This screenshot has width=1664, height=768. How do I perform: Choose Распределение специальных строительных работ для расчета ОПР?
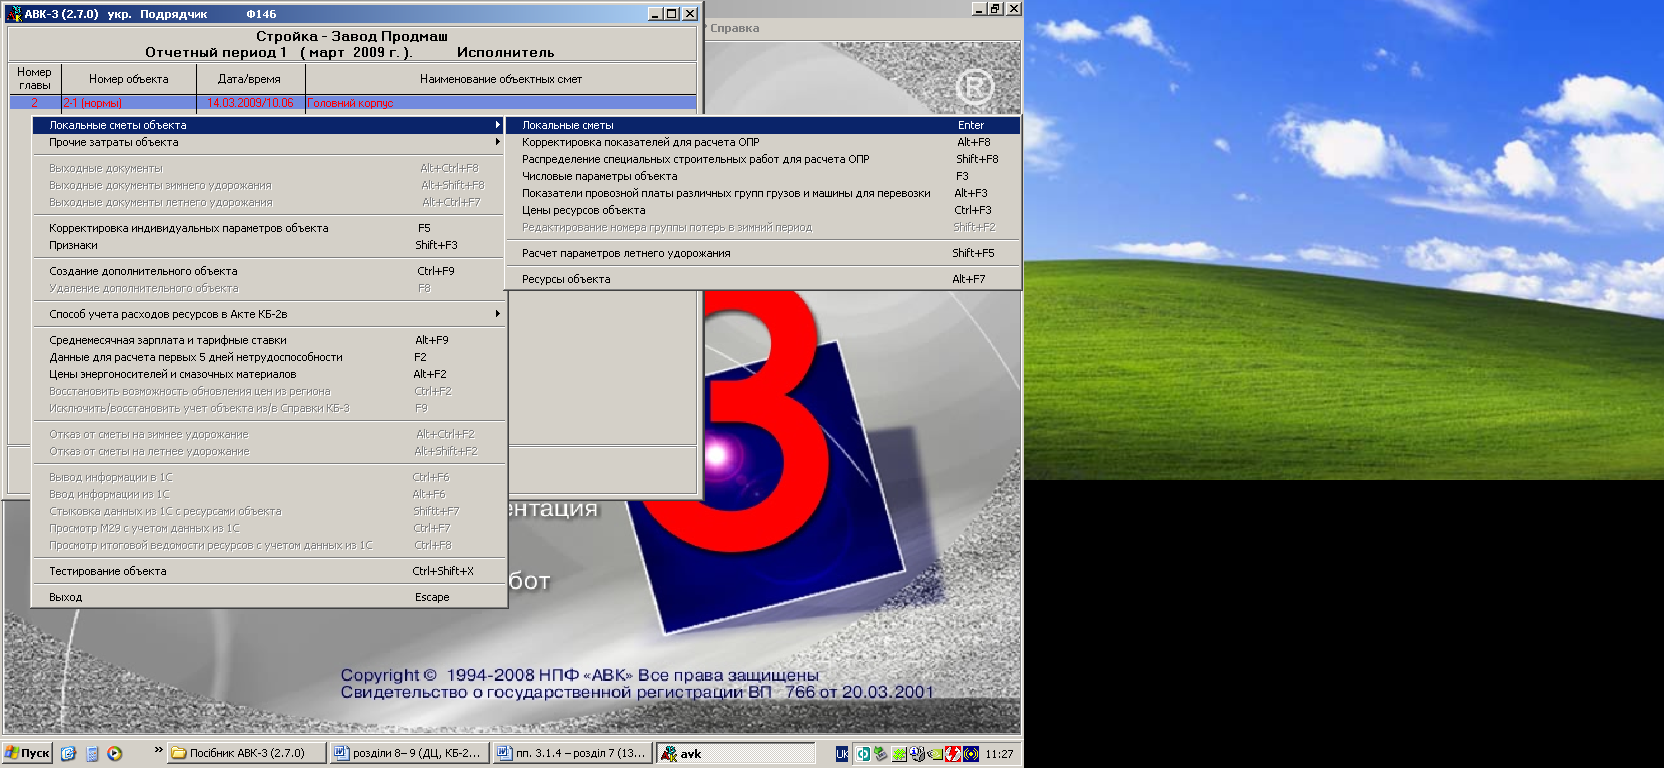point(762,159)
